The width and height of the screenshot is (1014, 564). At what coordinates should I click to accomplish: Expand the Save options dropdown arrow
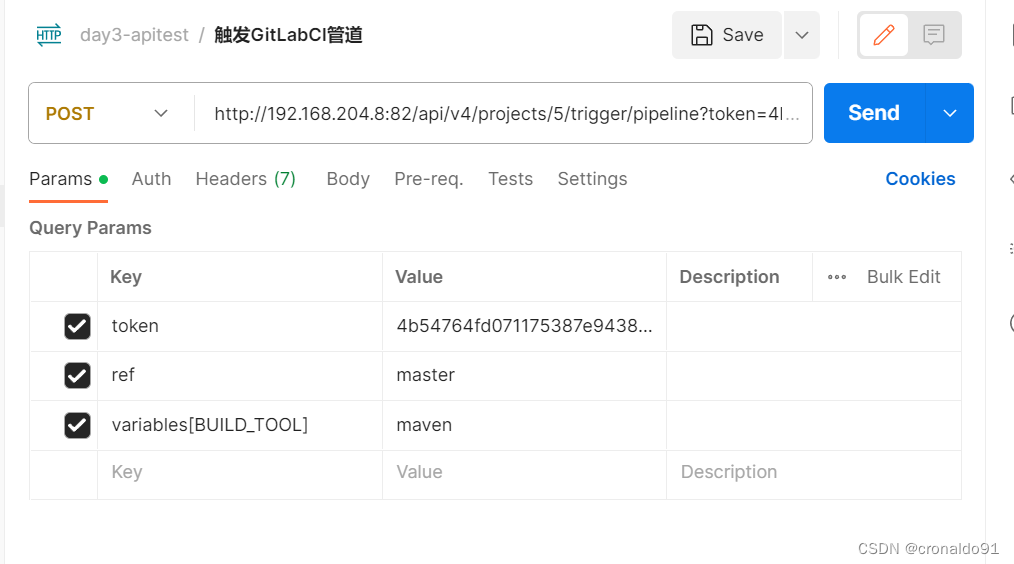pyautogui.click(x=802, y=35)
